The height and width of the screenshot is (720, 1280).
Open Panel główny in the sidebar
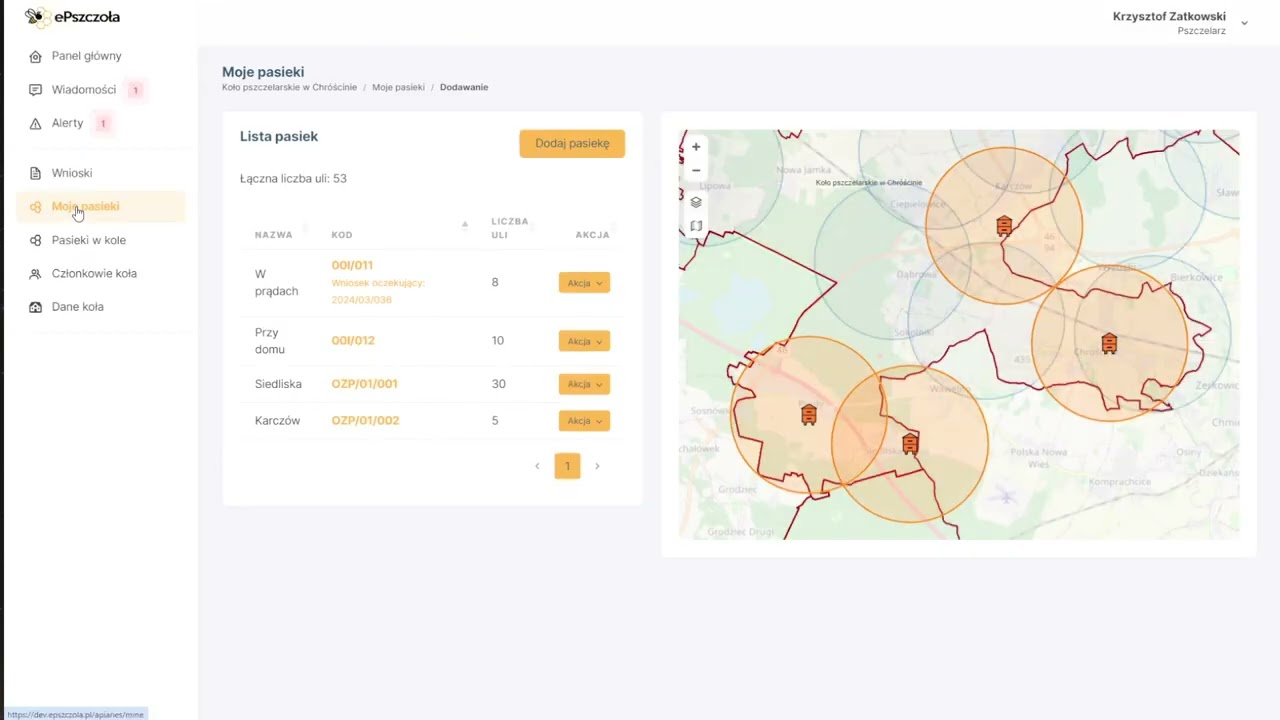(x=87, y=56)
